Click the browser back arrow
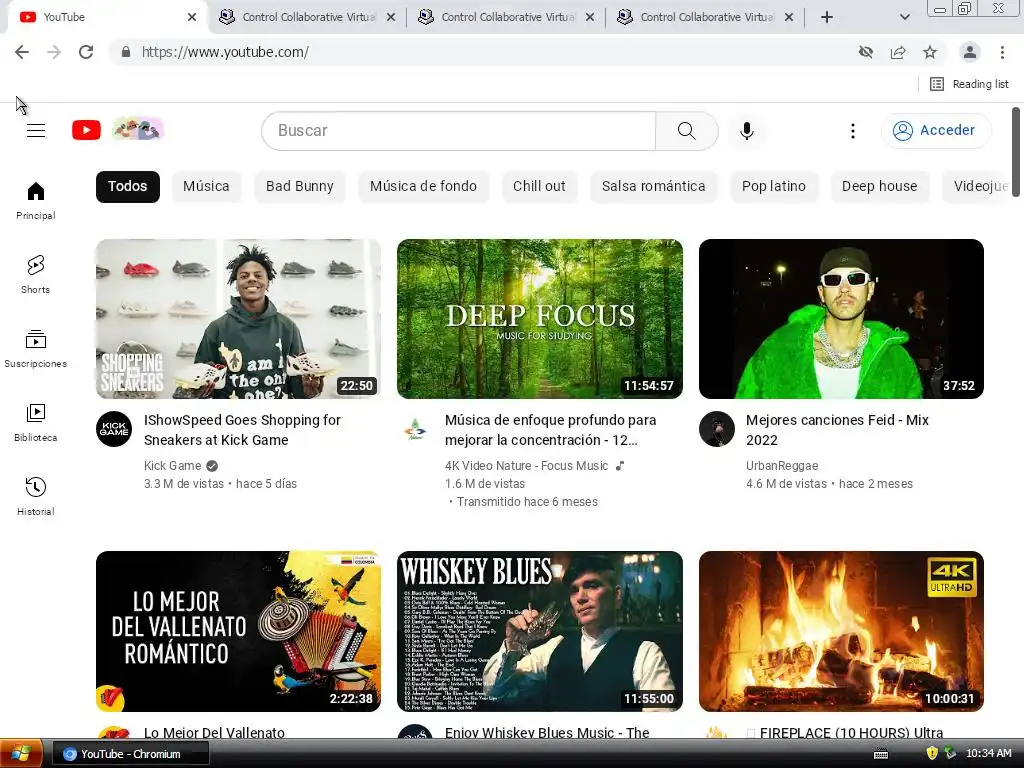 point(22,52)
